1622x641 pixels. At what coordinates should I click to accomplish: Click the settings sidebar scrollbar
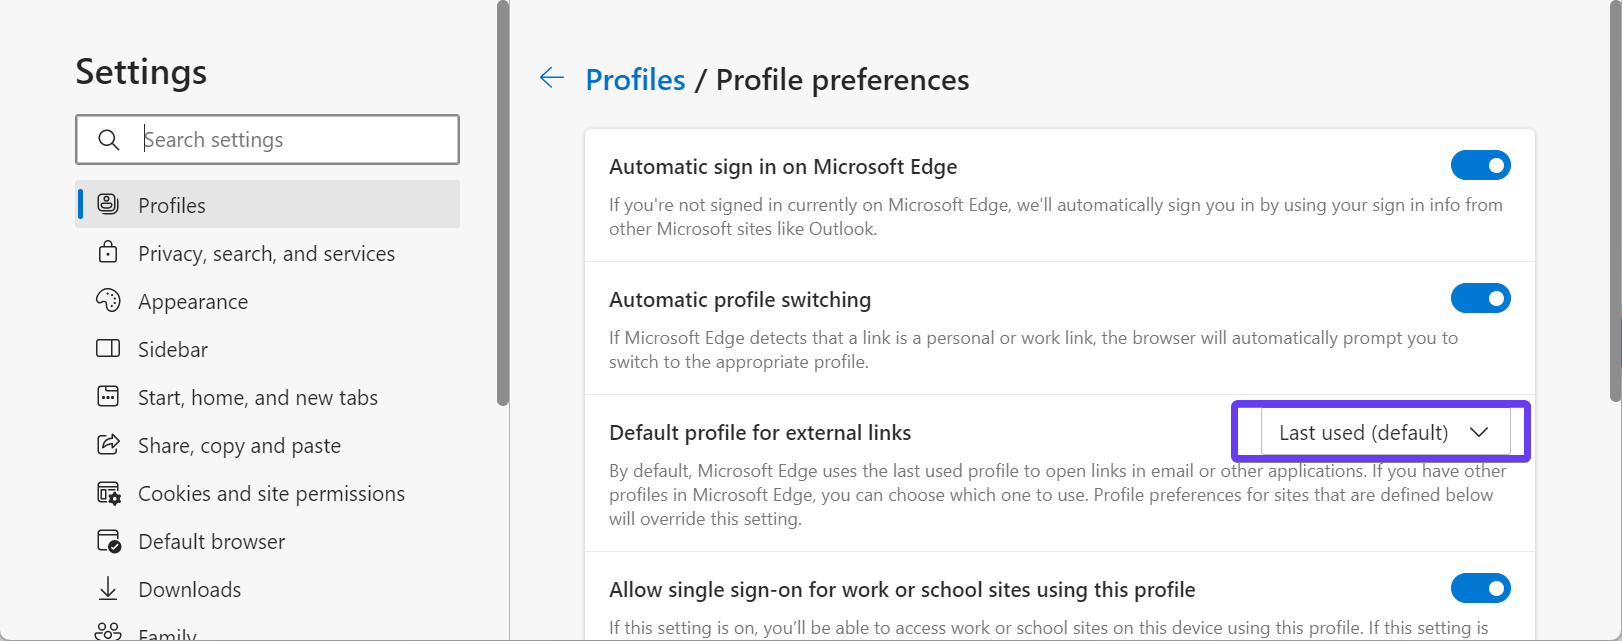(x=503, y=203)
